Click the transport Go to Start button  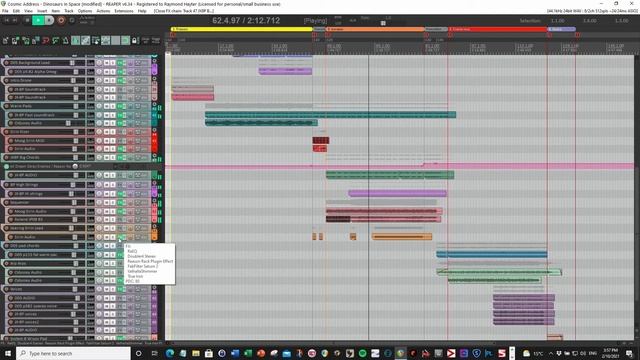point(7,20)
